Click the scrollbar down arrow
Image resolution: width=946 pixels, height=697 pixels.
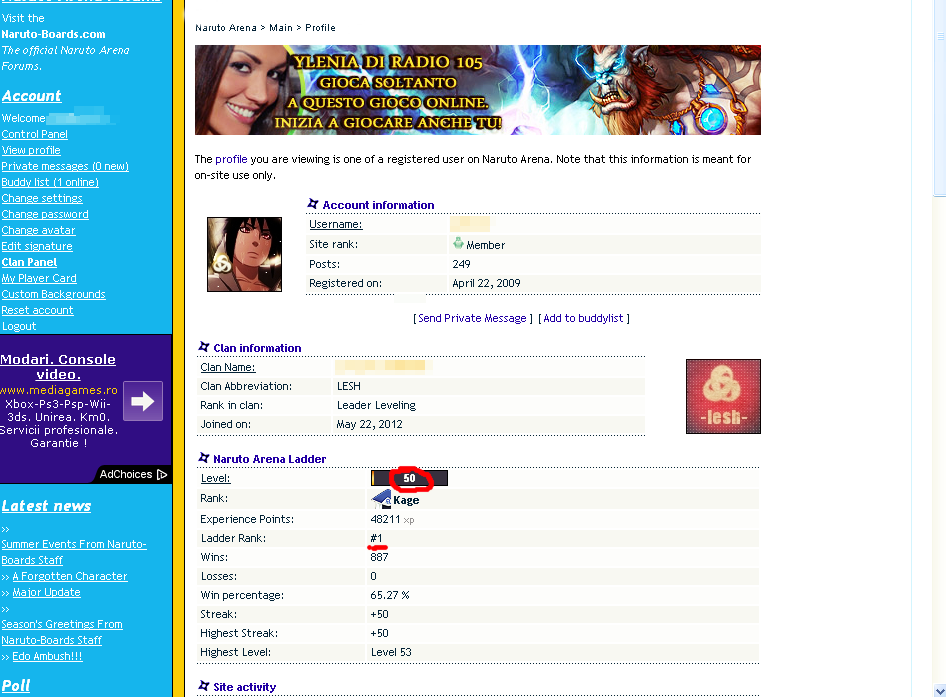(939, 690)
